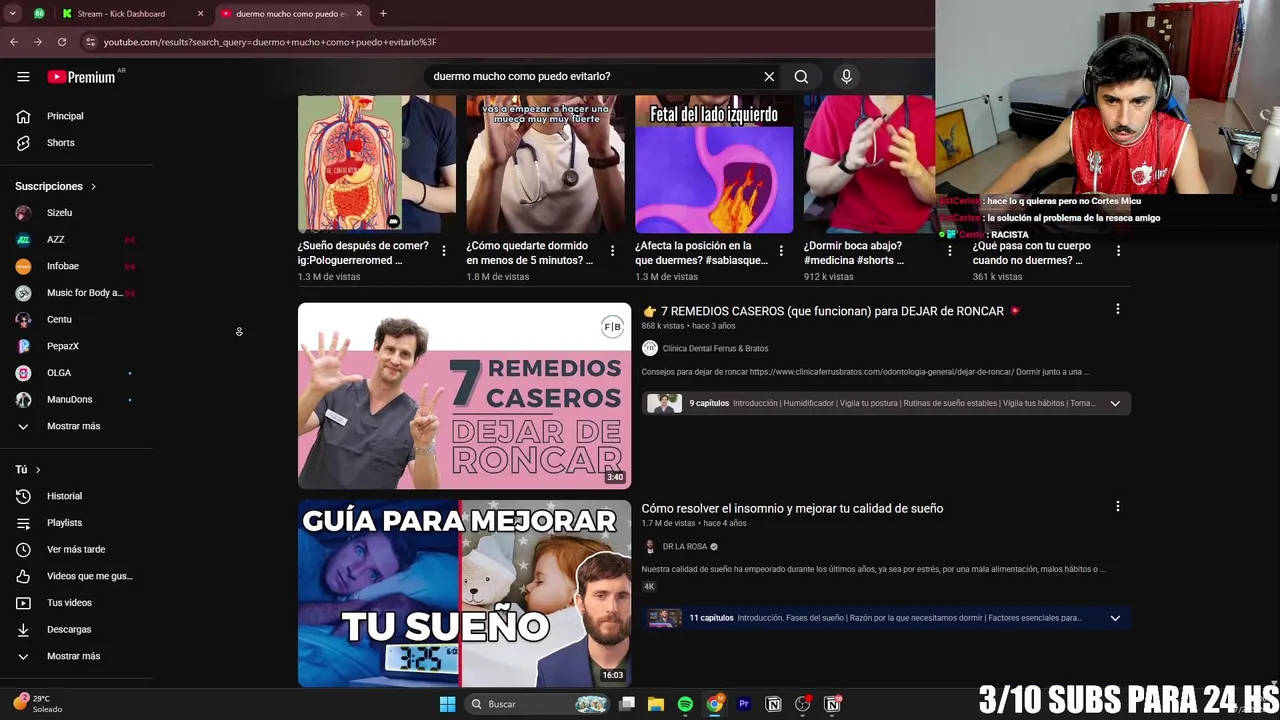
Task: Open options menu for Cómo resolver el insomnio
Action: click(1117, 507)
